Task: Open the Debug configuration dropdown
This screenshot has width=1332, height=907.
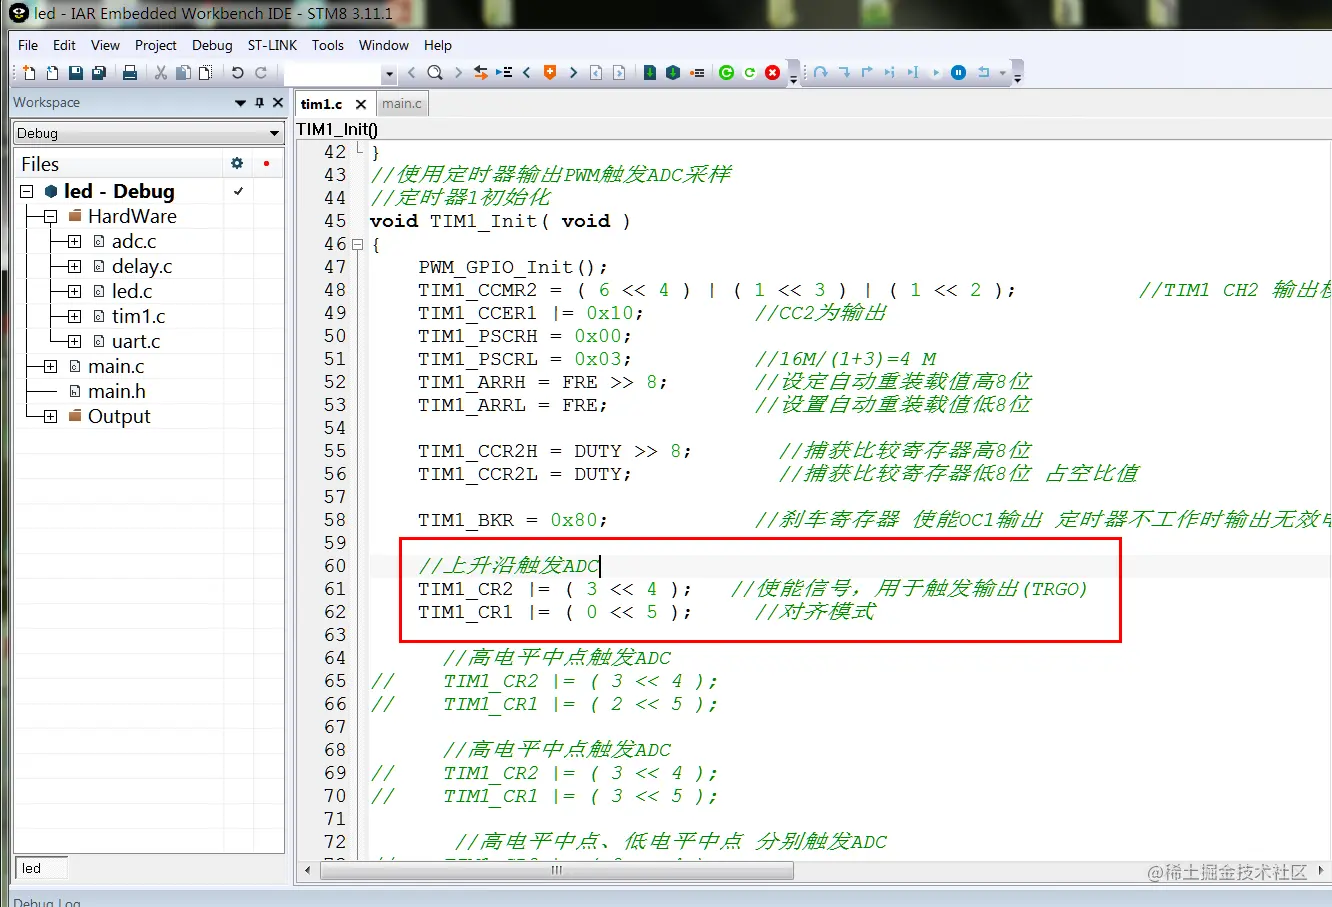Action: [275, 133]
